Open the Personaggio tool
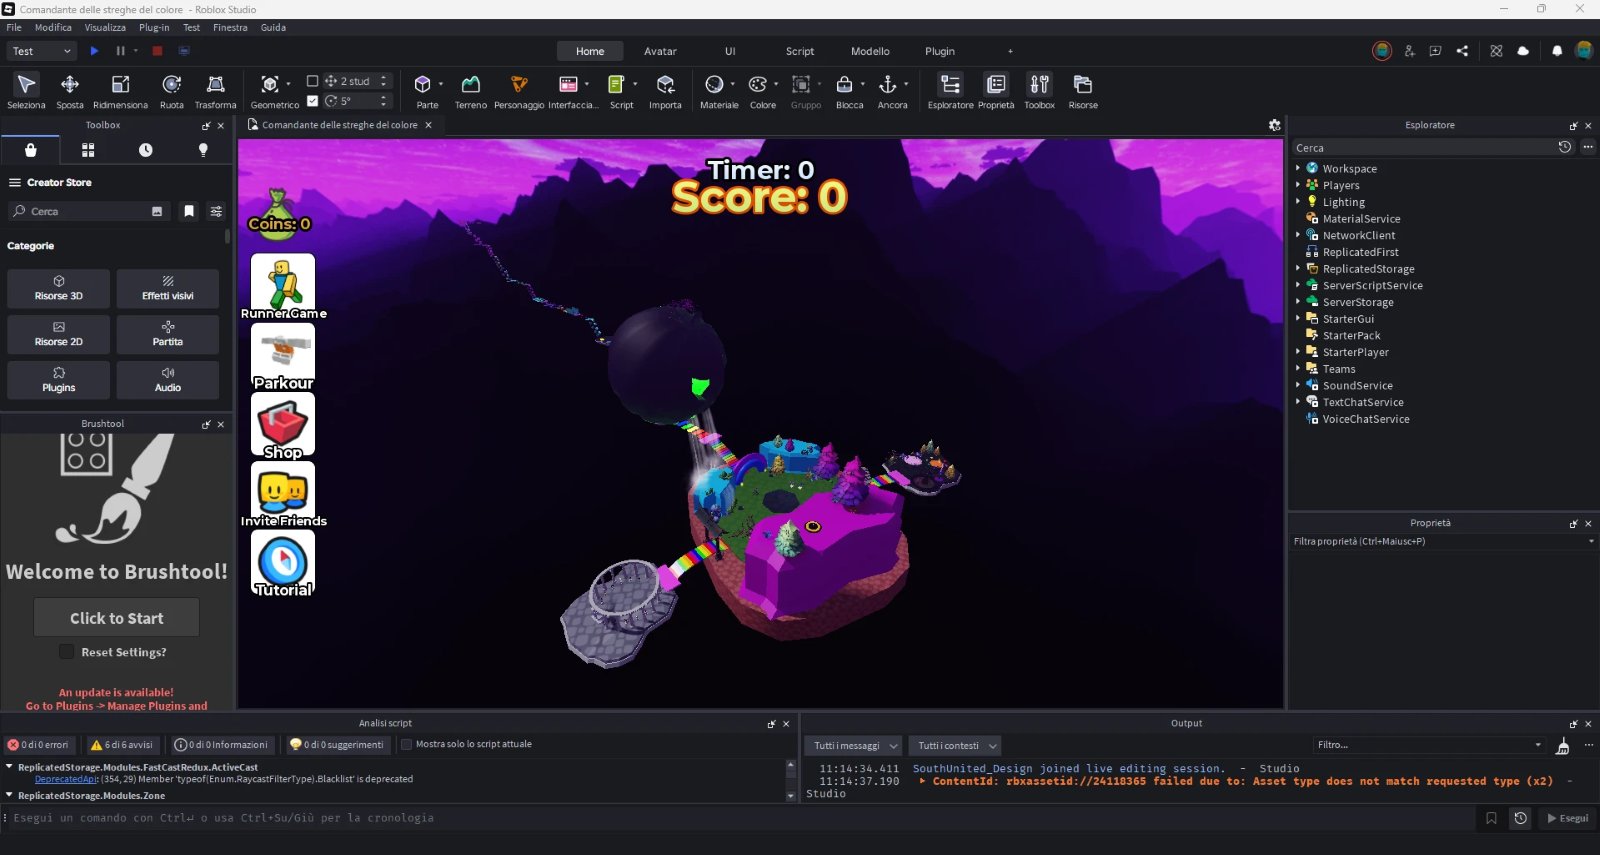Image resolution: width=1600 pixels, height=855 pixels. pyautogui.click(x=519, y=90)
